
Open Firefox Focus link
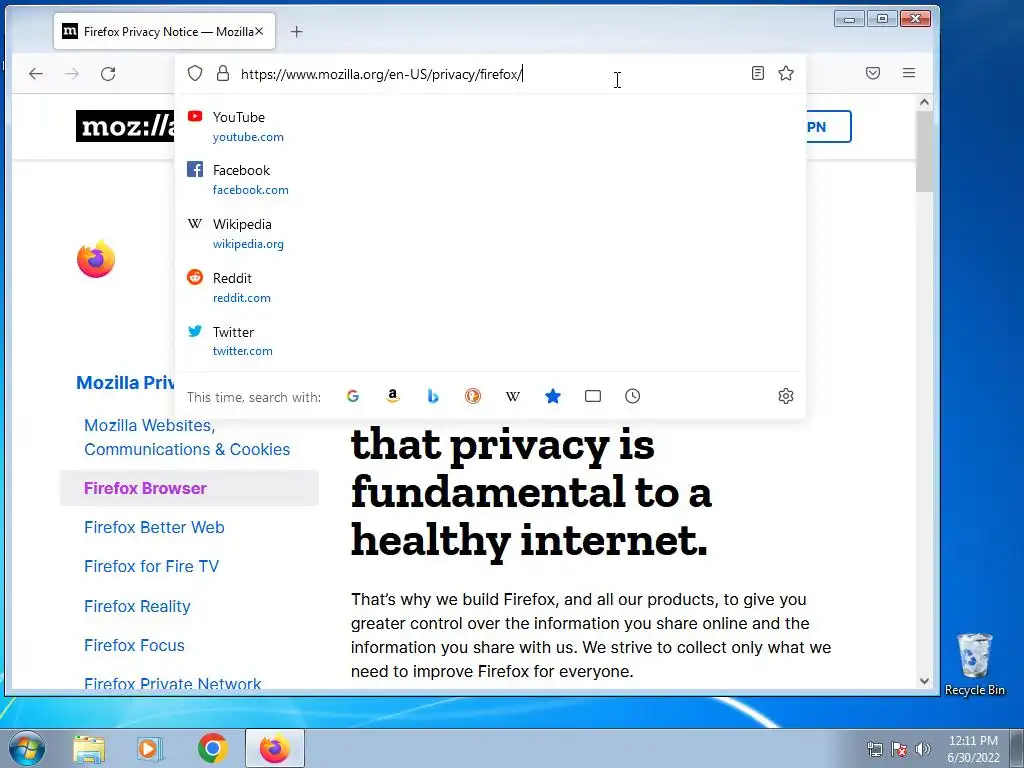click(x=134, y=645)
